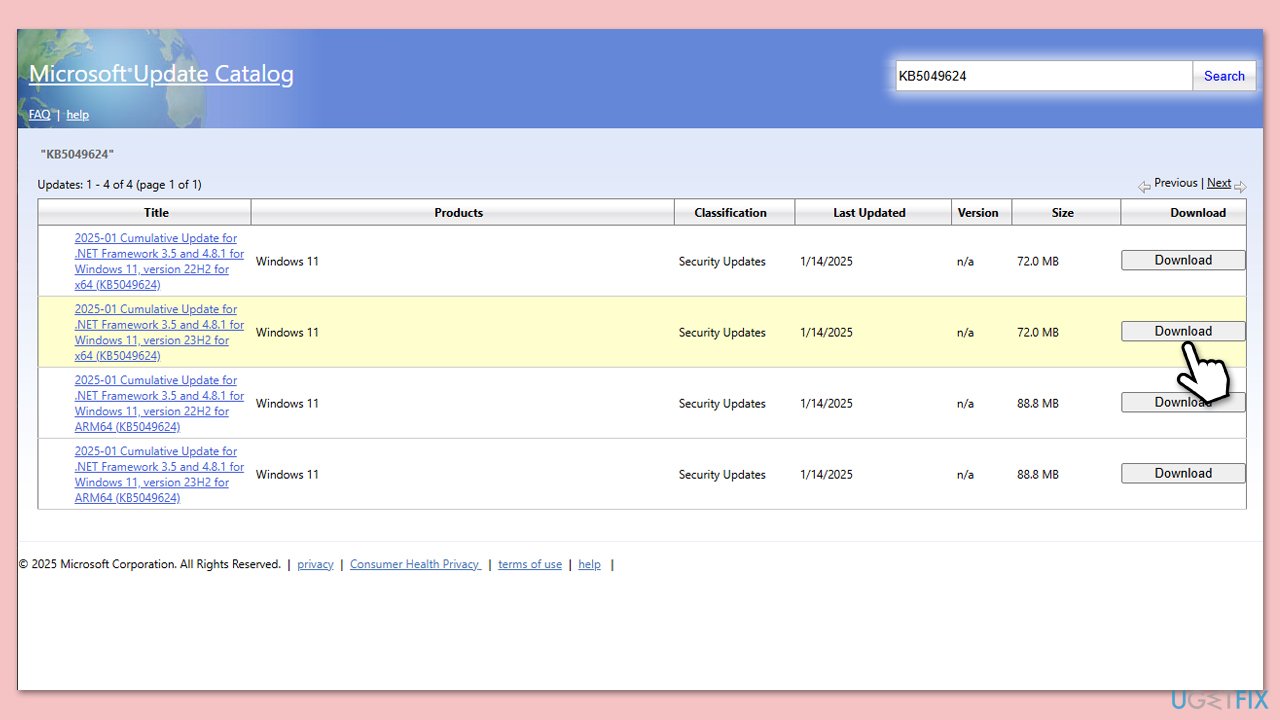Download the 22H2 x64 update

tap(1183, 260)
